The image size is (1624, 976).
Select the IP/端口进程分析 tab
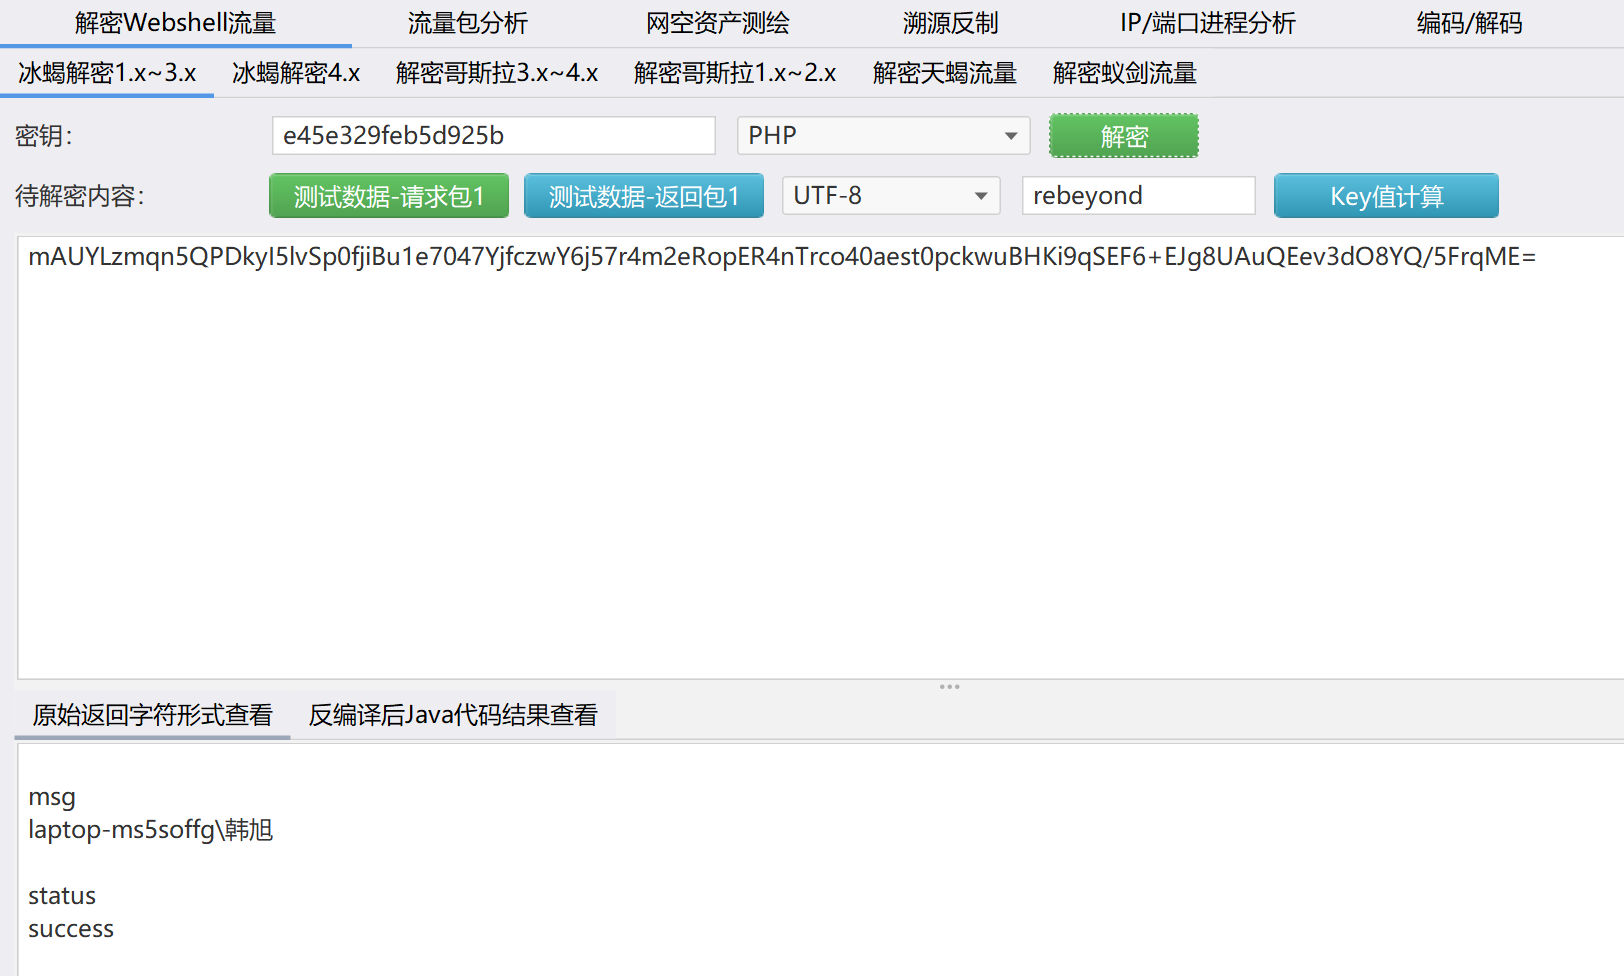[1207, 23]
